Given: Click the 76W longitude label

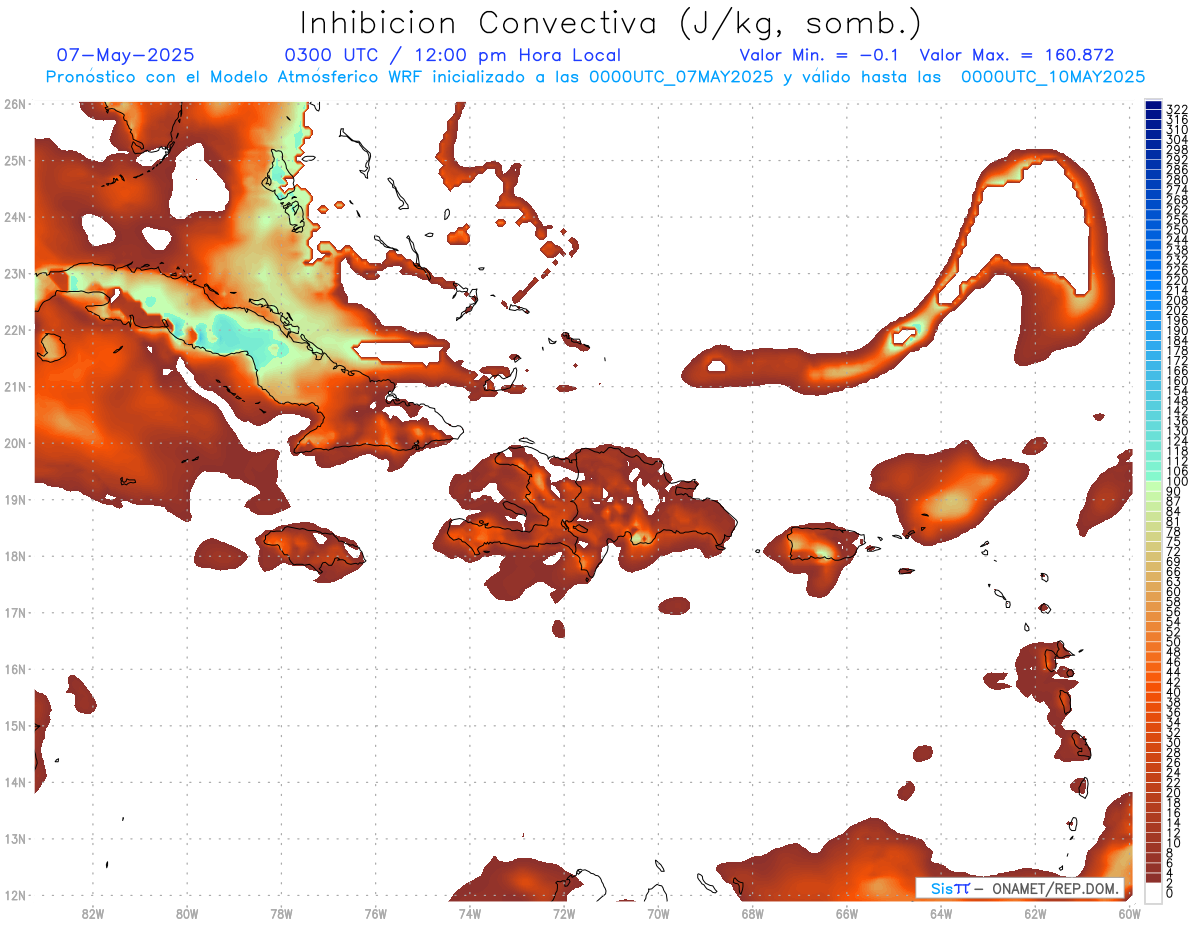Looking at the screenshot, I should pyautogui.click(x=375, y=913).
